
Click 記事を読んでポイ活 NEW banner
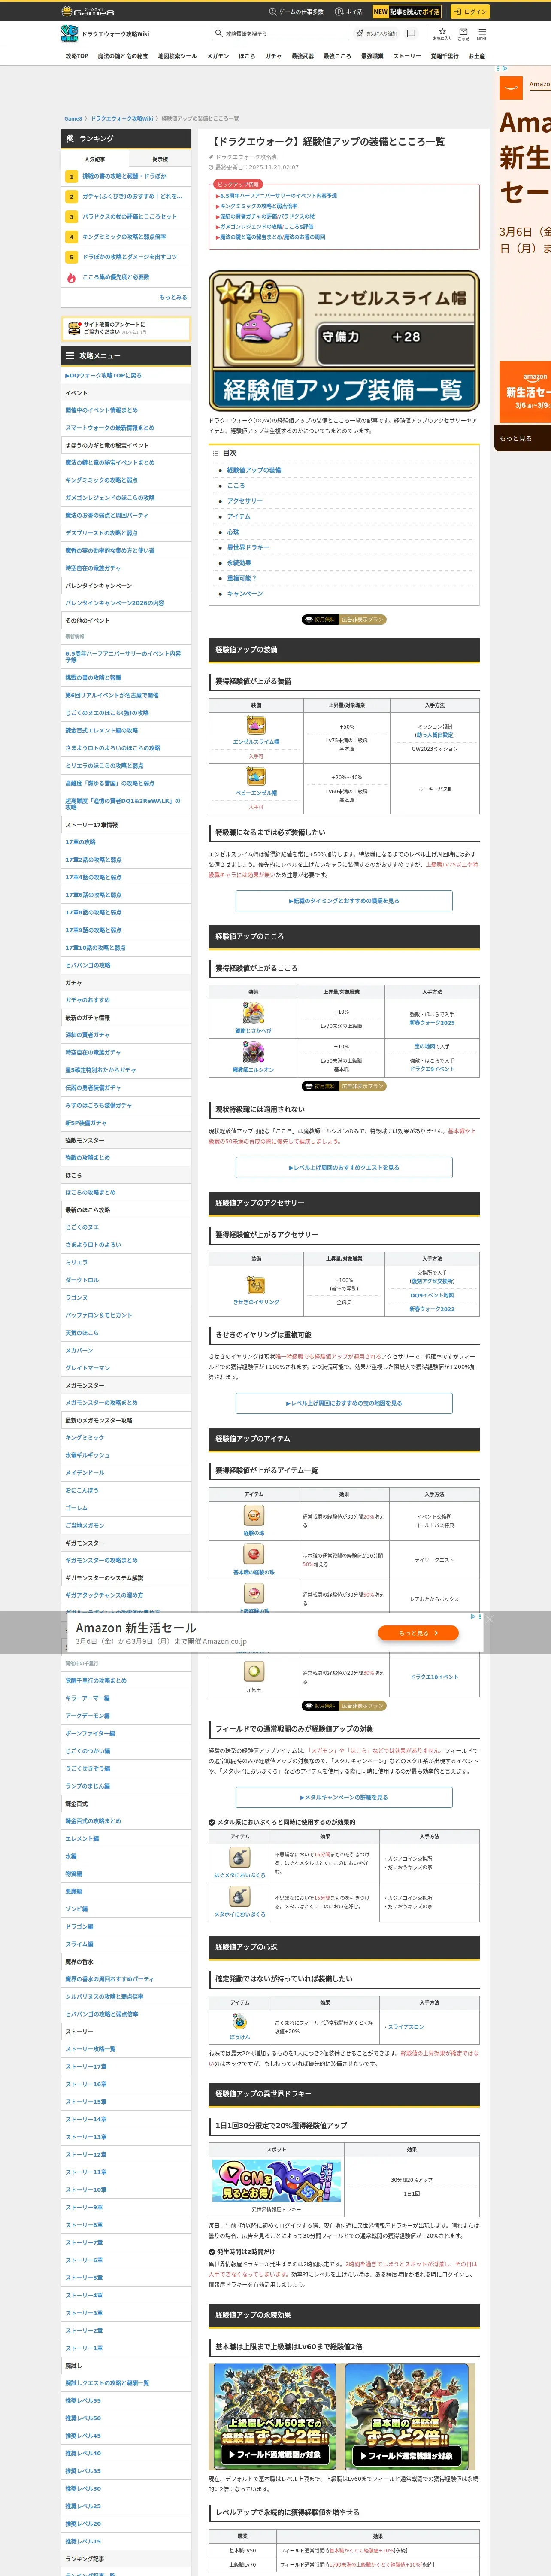point(407,12)
